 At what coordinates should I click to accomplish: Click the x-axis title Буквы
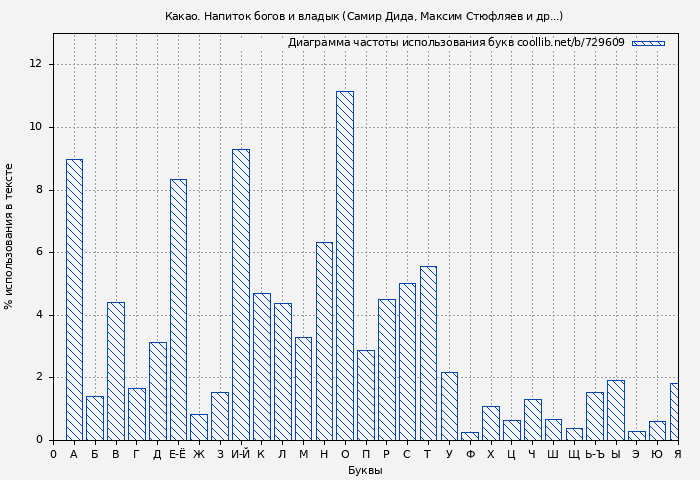point(365,470)
